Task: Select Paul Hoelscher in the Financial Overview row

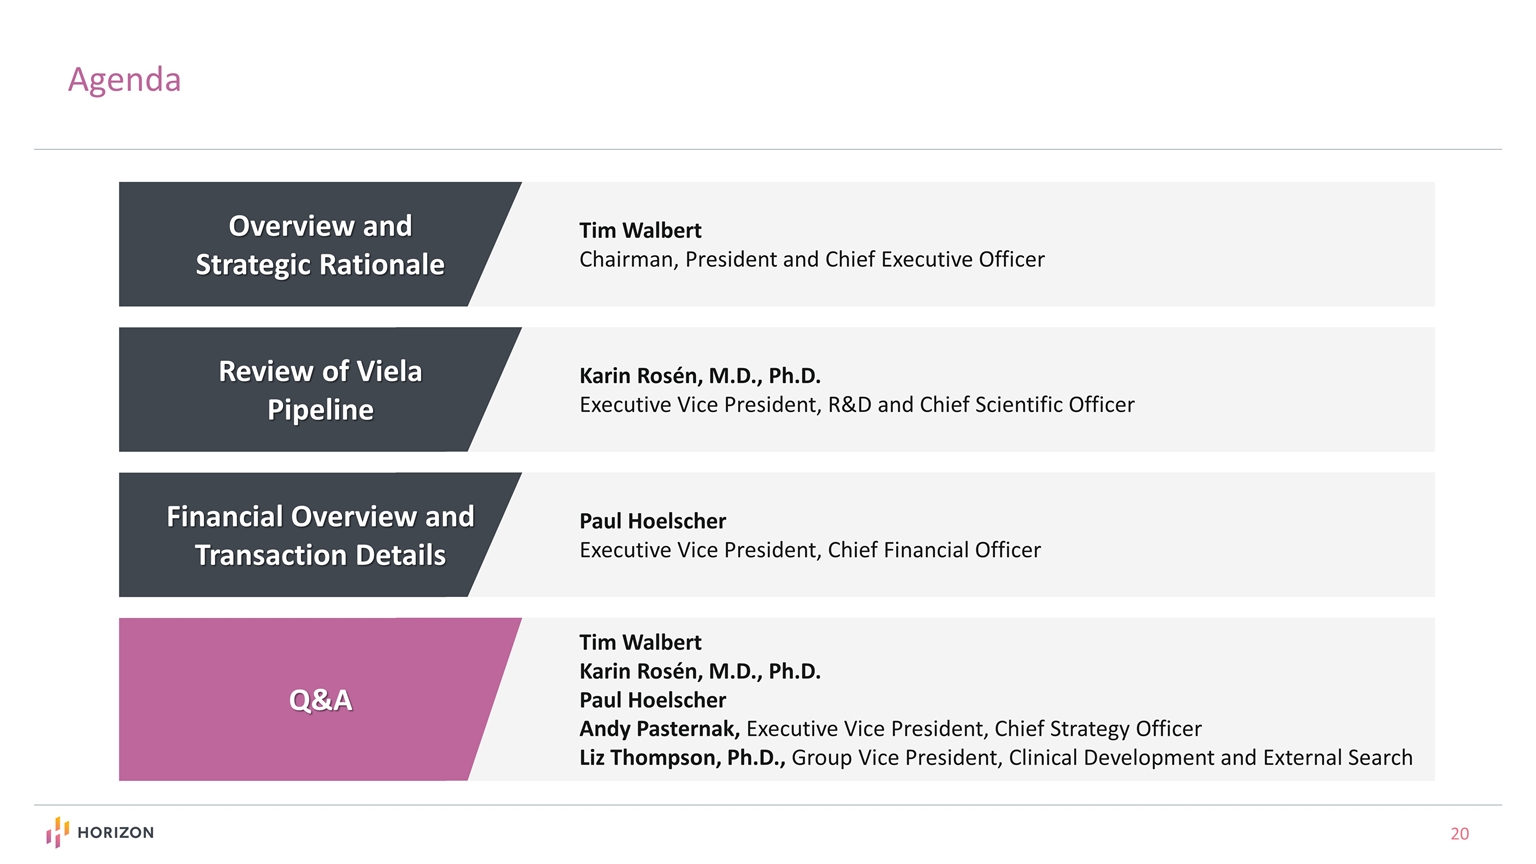Action: pyautogui.click(x=652, y=521)
